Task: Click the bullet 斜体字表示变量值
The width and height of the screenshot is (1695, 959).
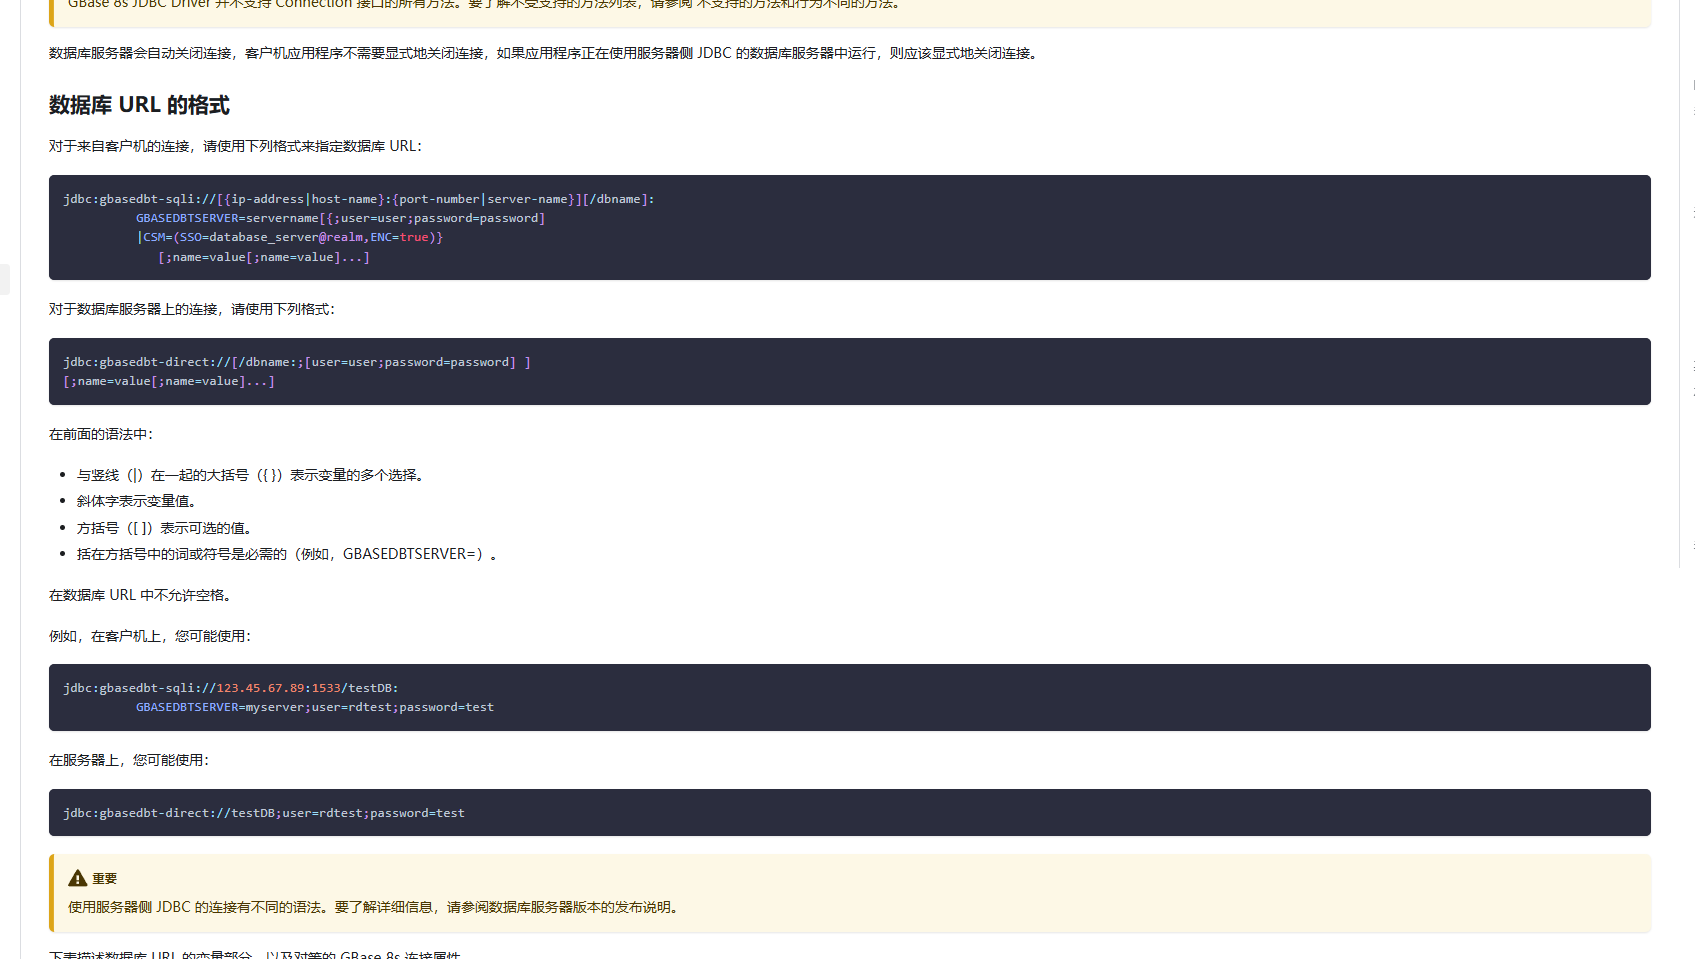Action: [139, 501]
